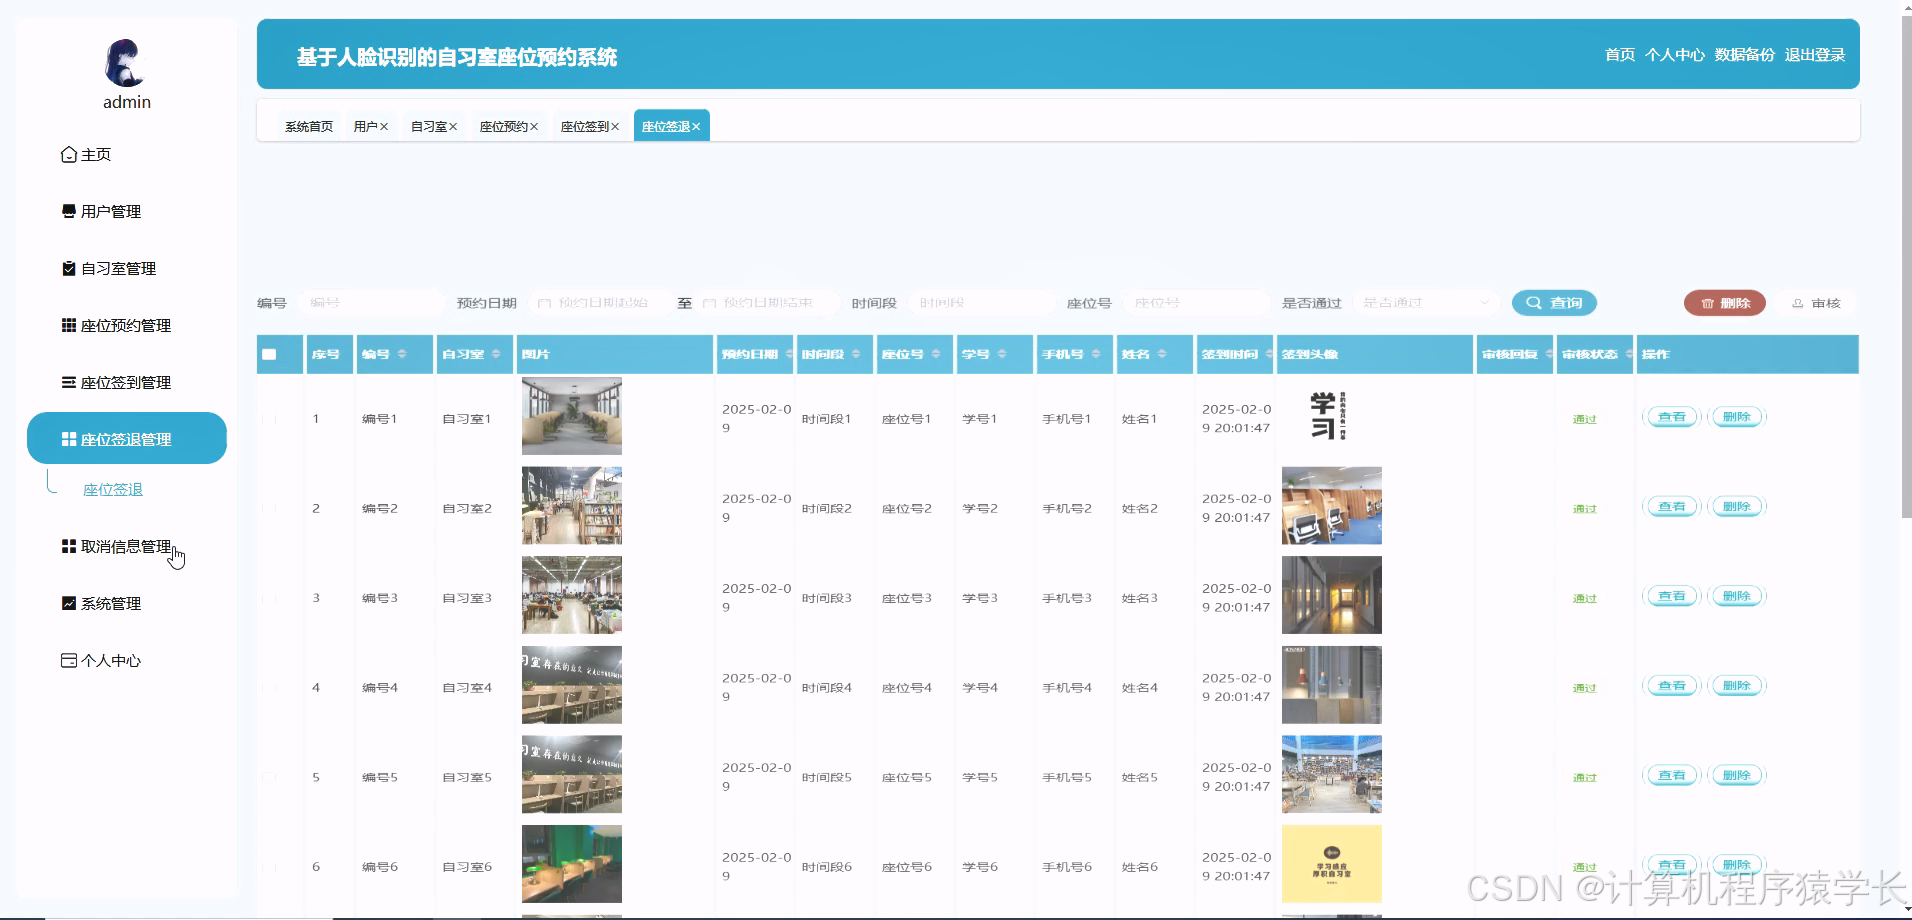Sort by 预约日期 column sort arrows
Image resolution: width=1912 pixels, height=920 pixels.
point(789,355)
